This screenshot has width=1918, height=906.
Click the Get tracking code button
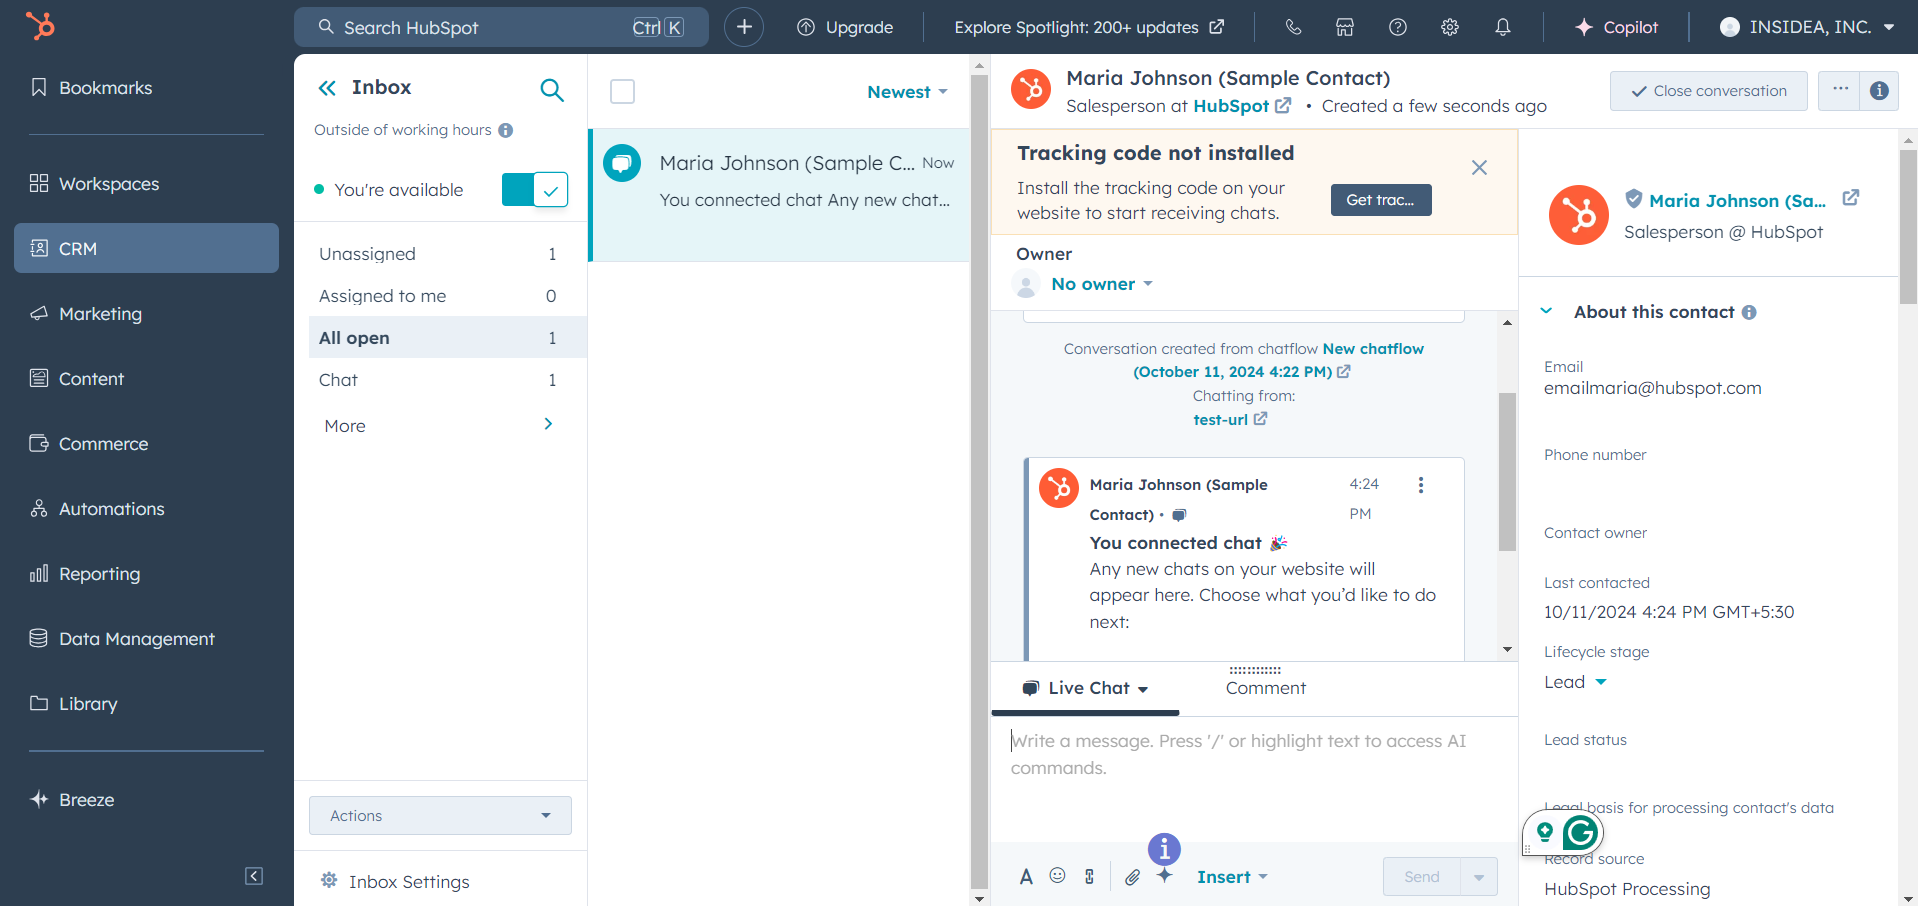point(1380,200)
